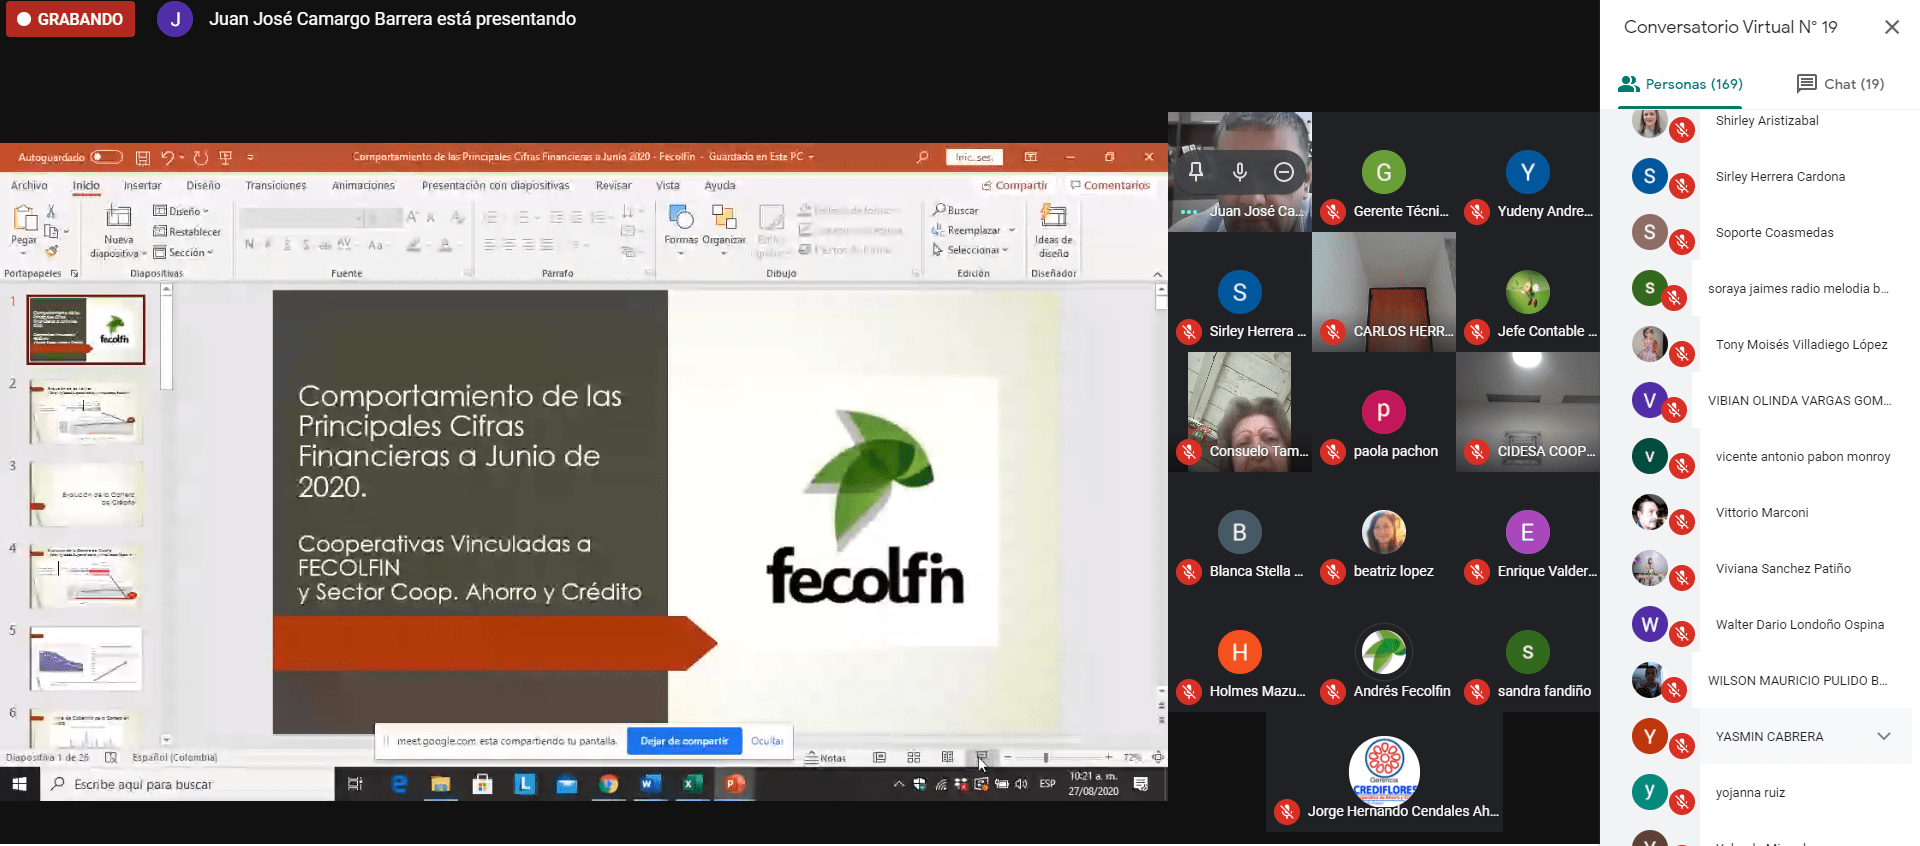This screenshot has width=1920, height=846.
Task: Click the Inic. ses. sign-in button
Action: (x=974, y=157)
